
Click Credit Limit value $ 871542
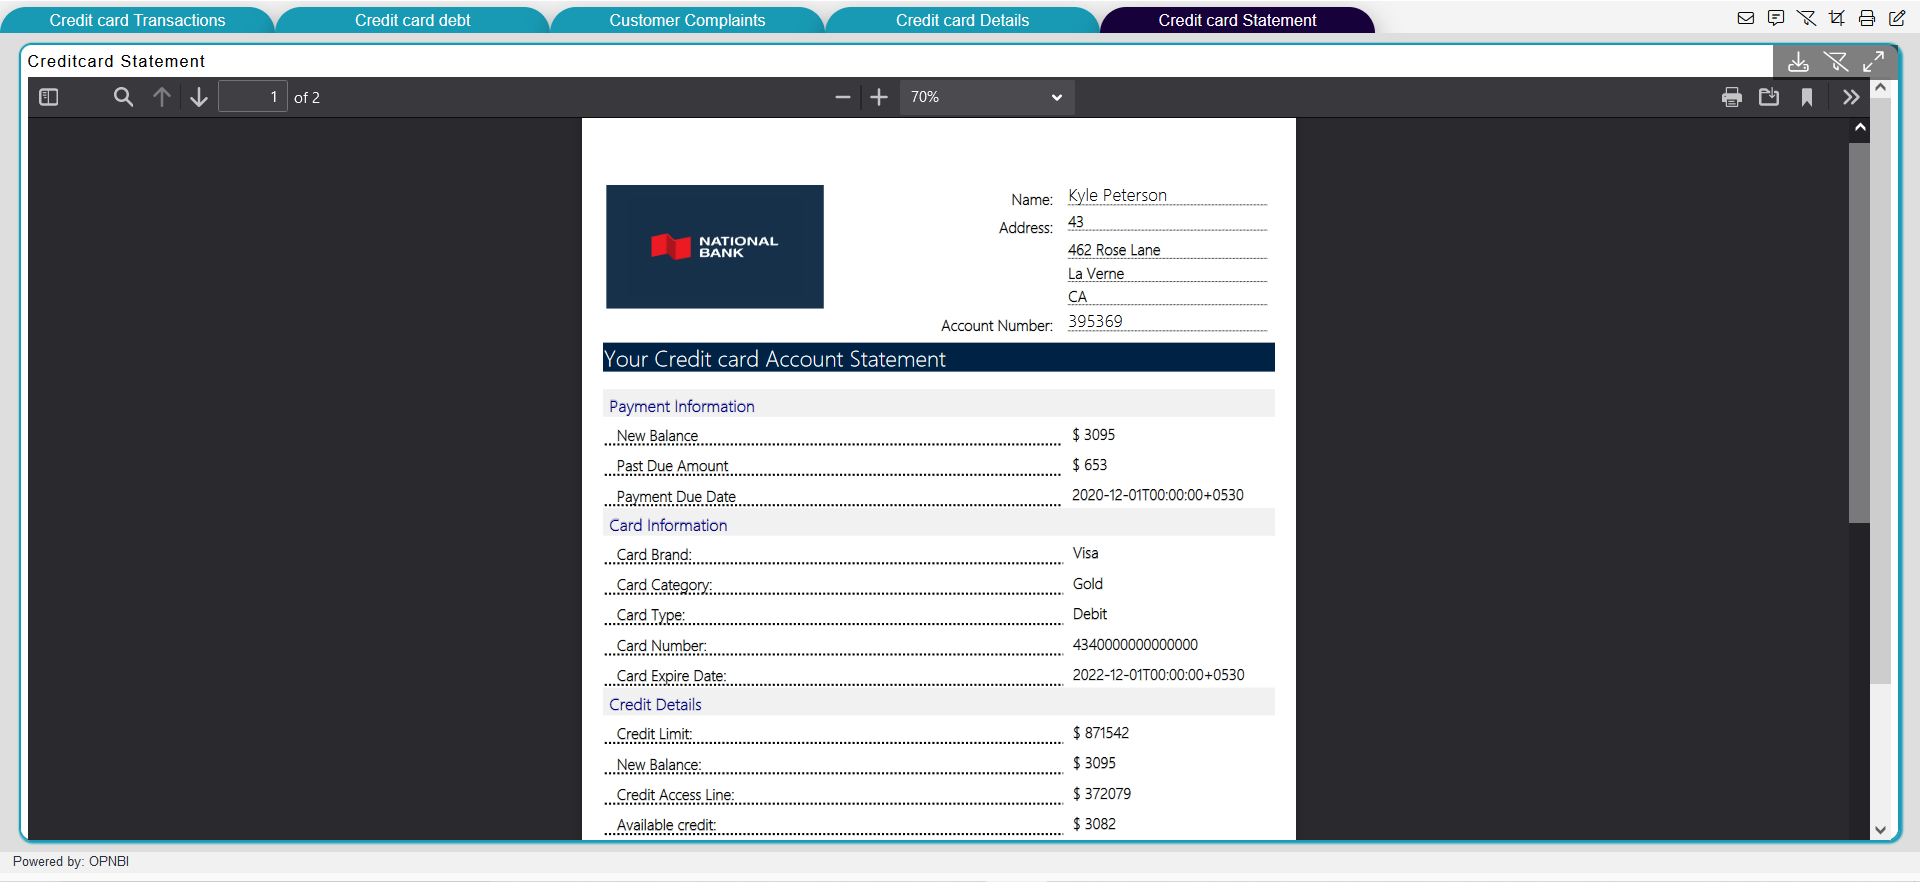(x=1101, y=733)
